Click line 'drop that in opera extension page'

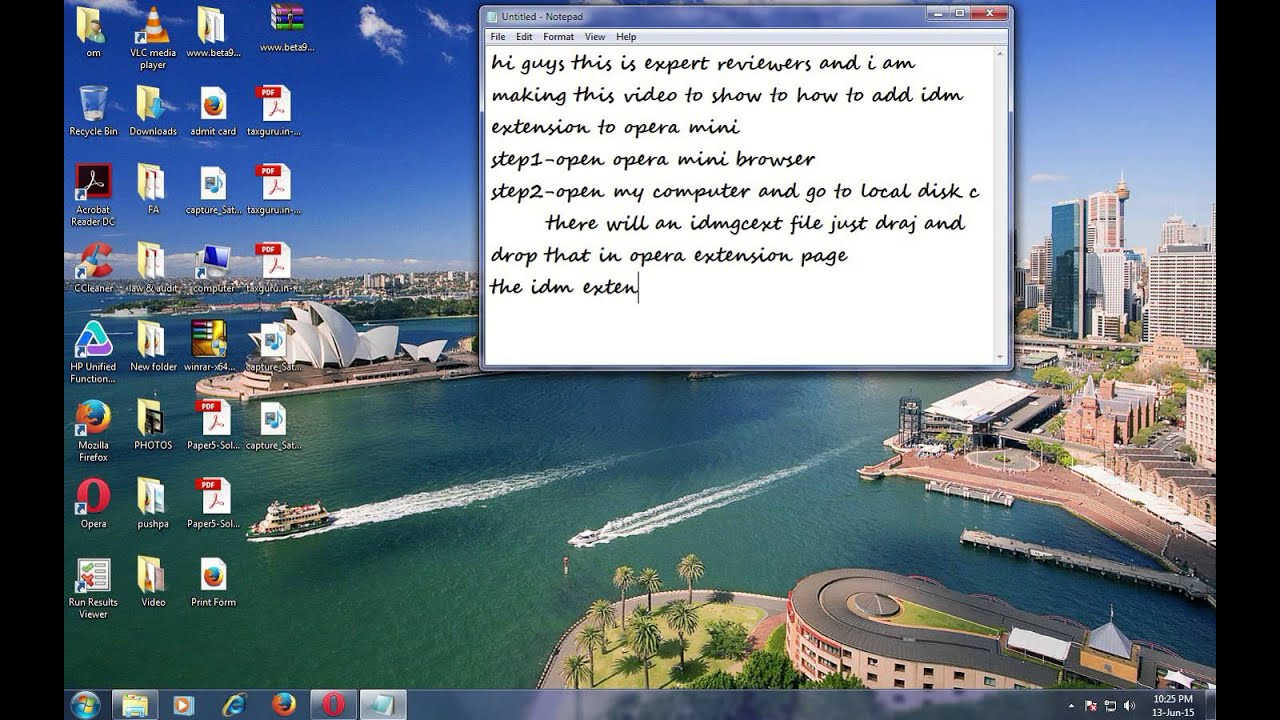coord(669,256)
